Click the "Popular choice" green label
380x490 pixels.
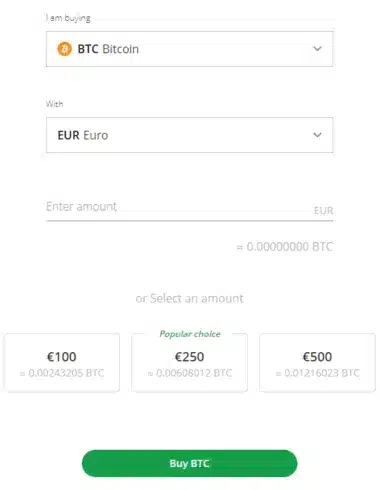click(x=190, y=334)
